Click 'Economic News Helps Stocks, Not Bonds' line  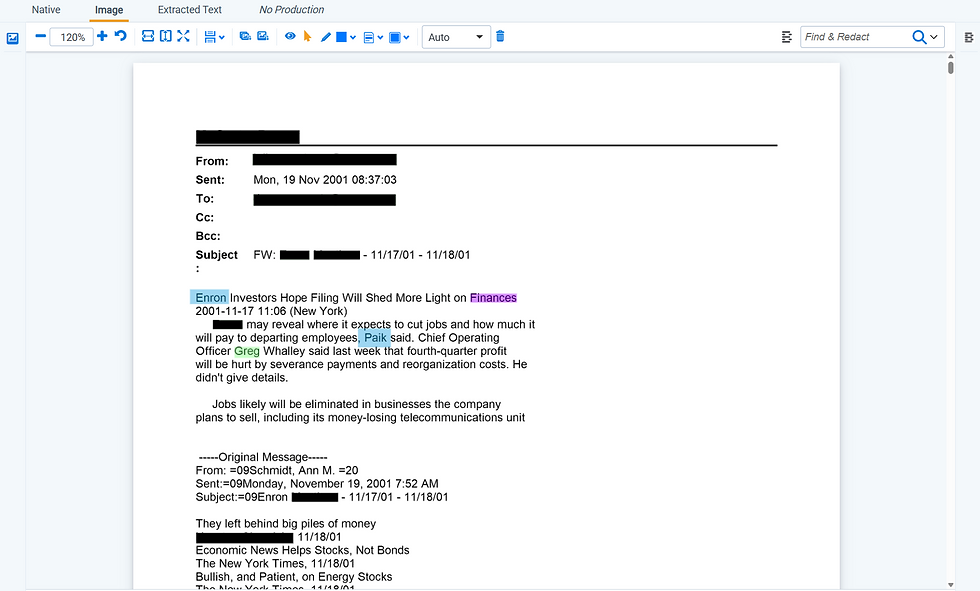point(302,550)
